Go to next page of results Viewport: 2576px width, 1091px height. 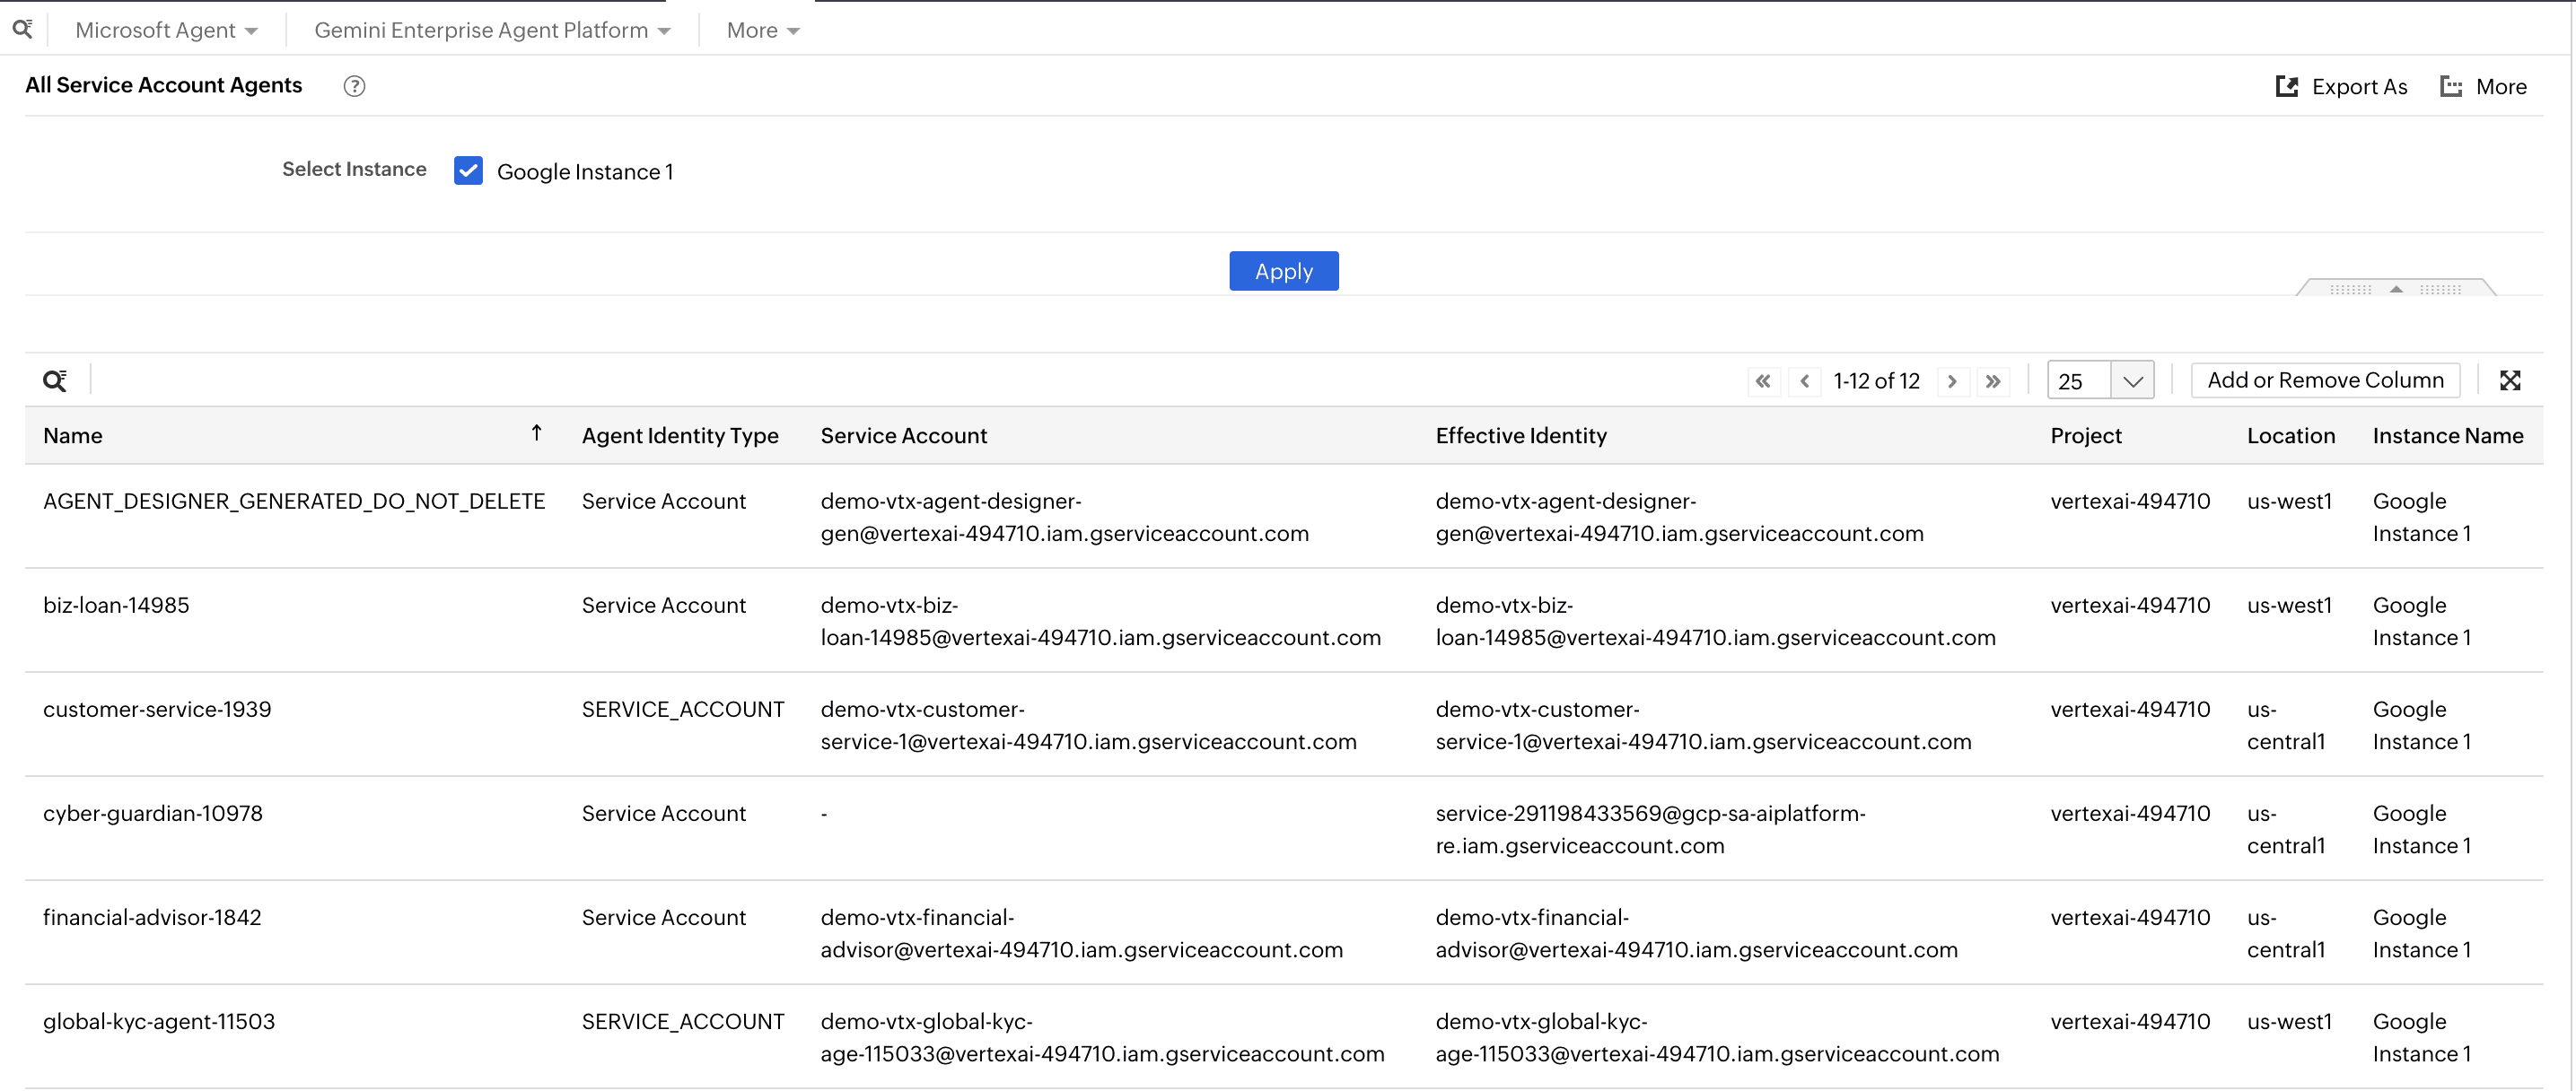coord(1952,381)
